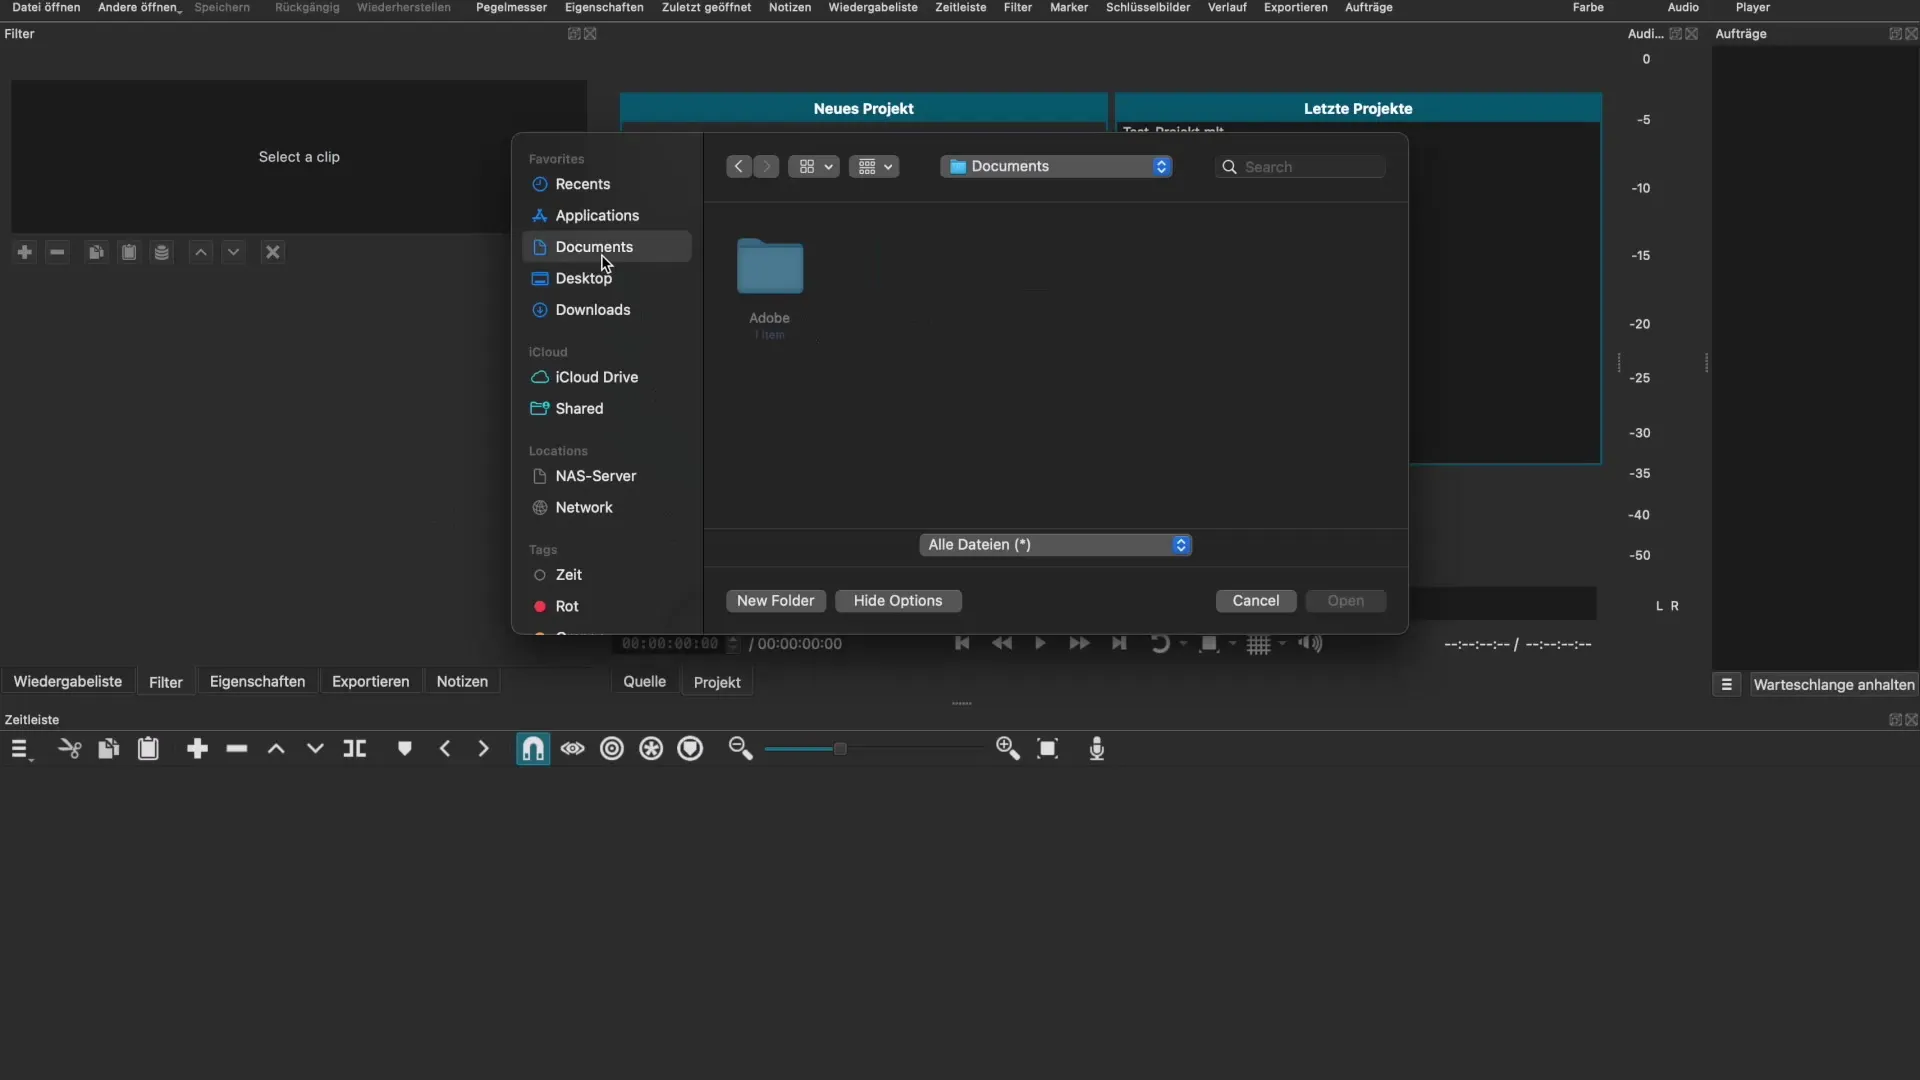
Task: Switch to bottom Exportieren tab
Action: [x=370, y=681]
